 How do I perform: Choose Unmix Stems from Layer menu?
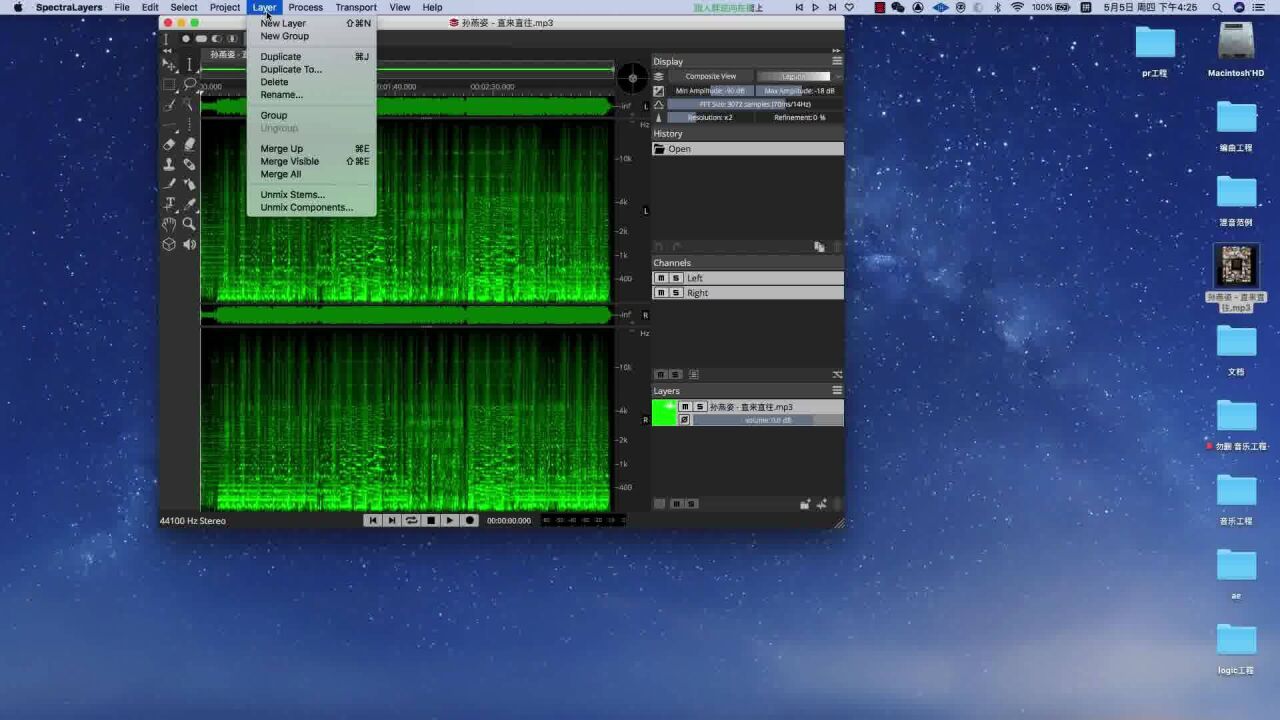[x=292, y=195]
